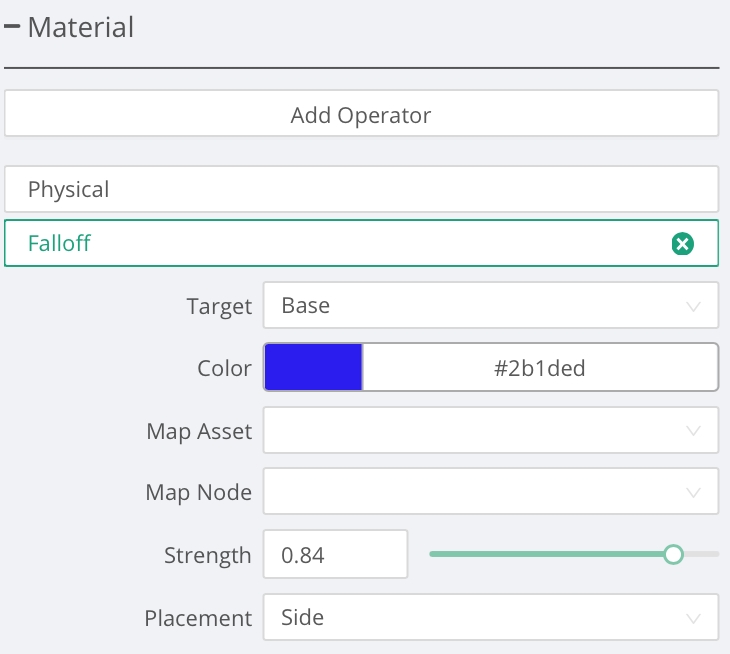The width and height of the screenshot is (730, 654).
Task: Click the chevron arrow of Map Node dropdown
Action: pyautogui.click(x=694, y=493)
